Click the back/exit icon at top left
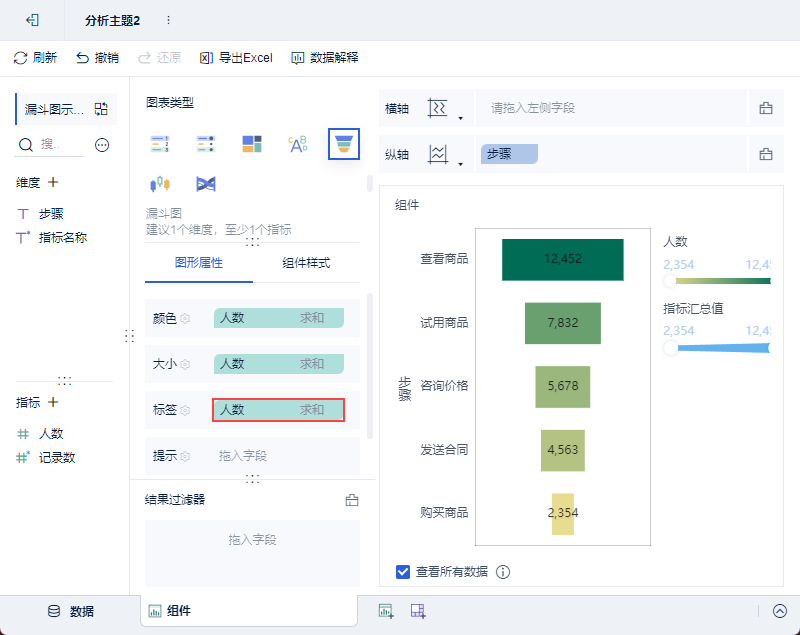Image resolution: width=800 pixels, height=635 pixels. (x=32, y=20)
